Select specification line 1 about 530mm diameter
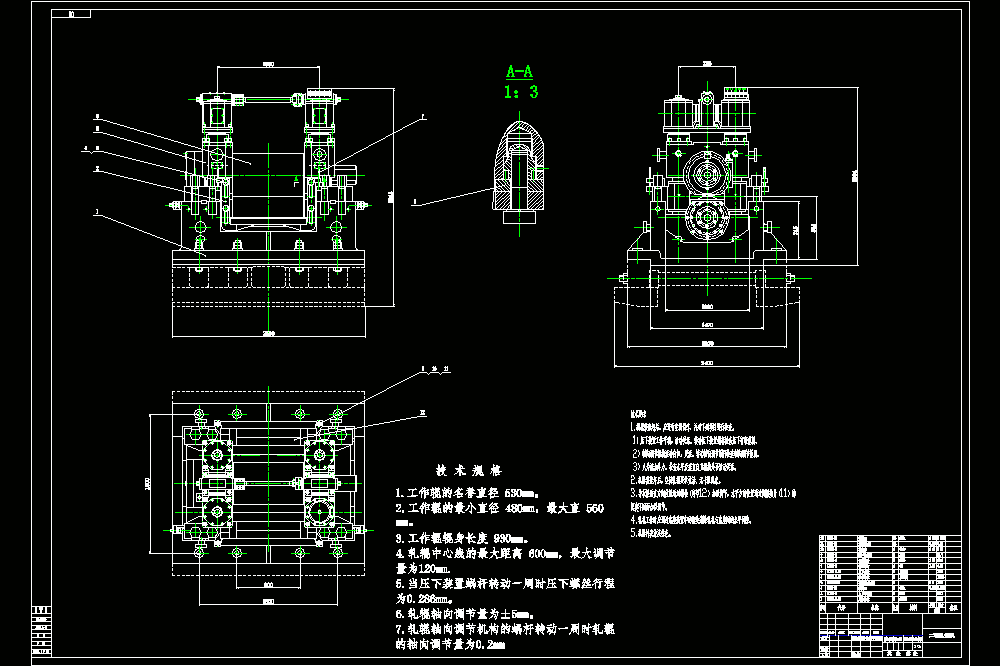1000x666 pixels. tap(467, 493)
